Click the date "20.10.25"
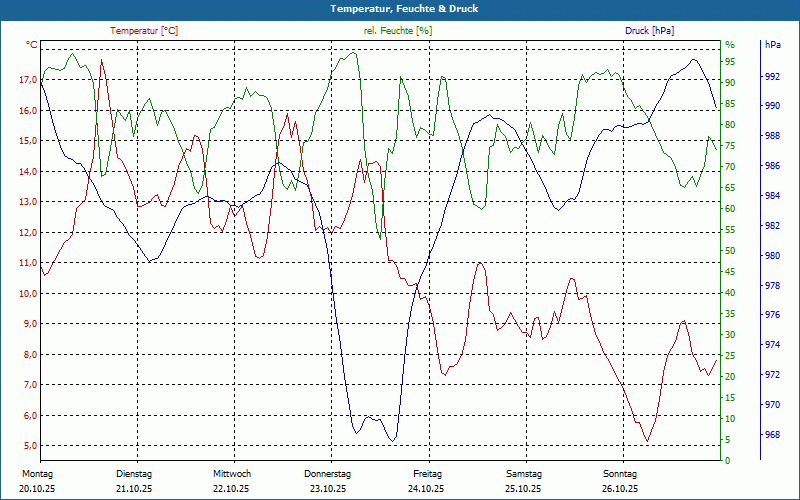 coord(37,489)
